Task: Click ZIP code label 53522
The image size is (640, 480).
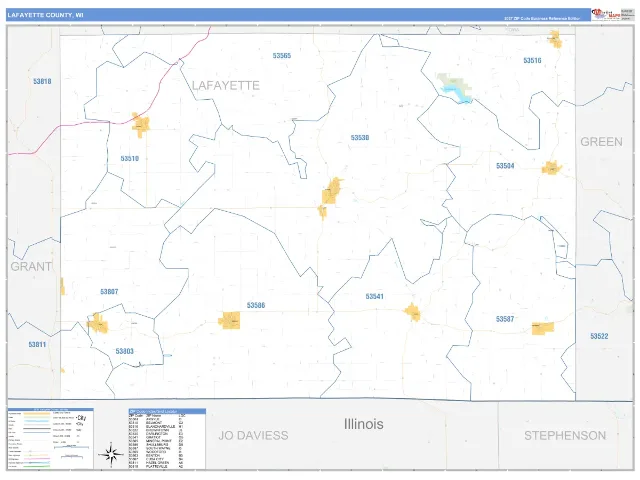Action: (599, 336)
